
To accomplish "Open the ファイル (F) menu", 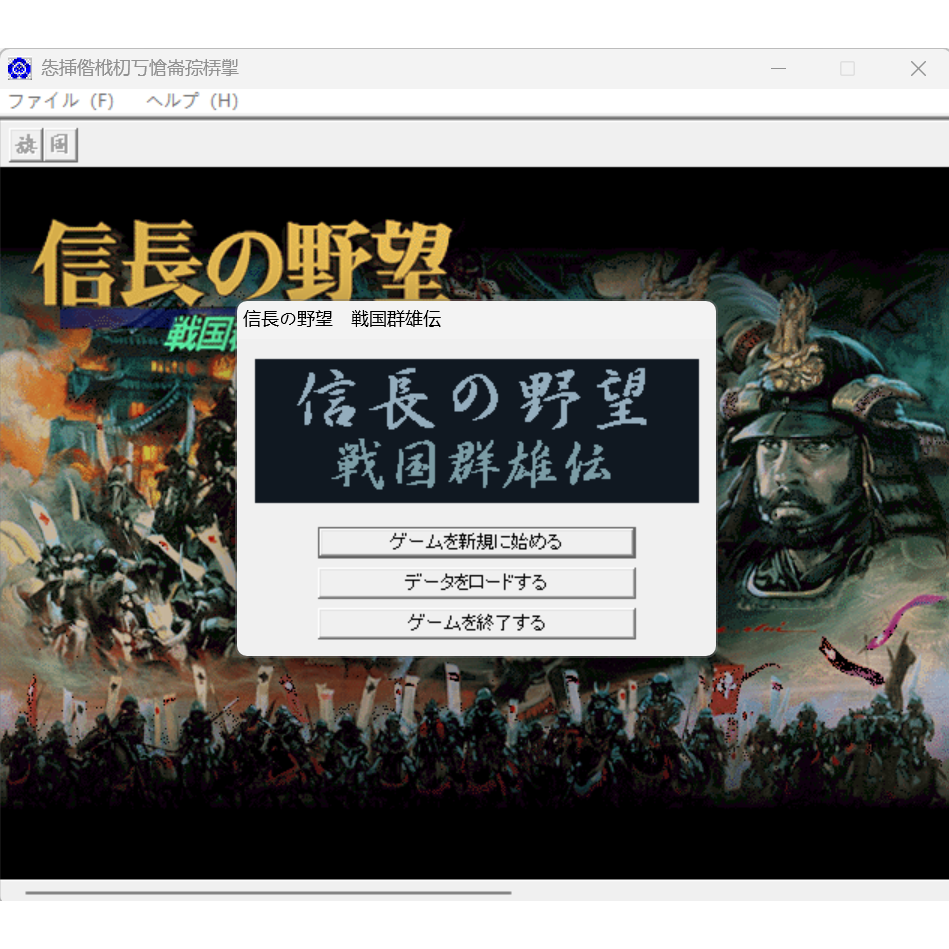I will pyautogui.click(x=61, y=100).
